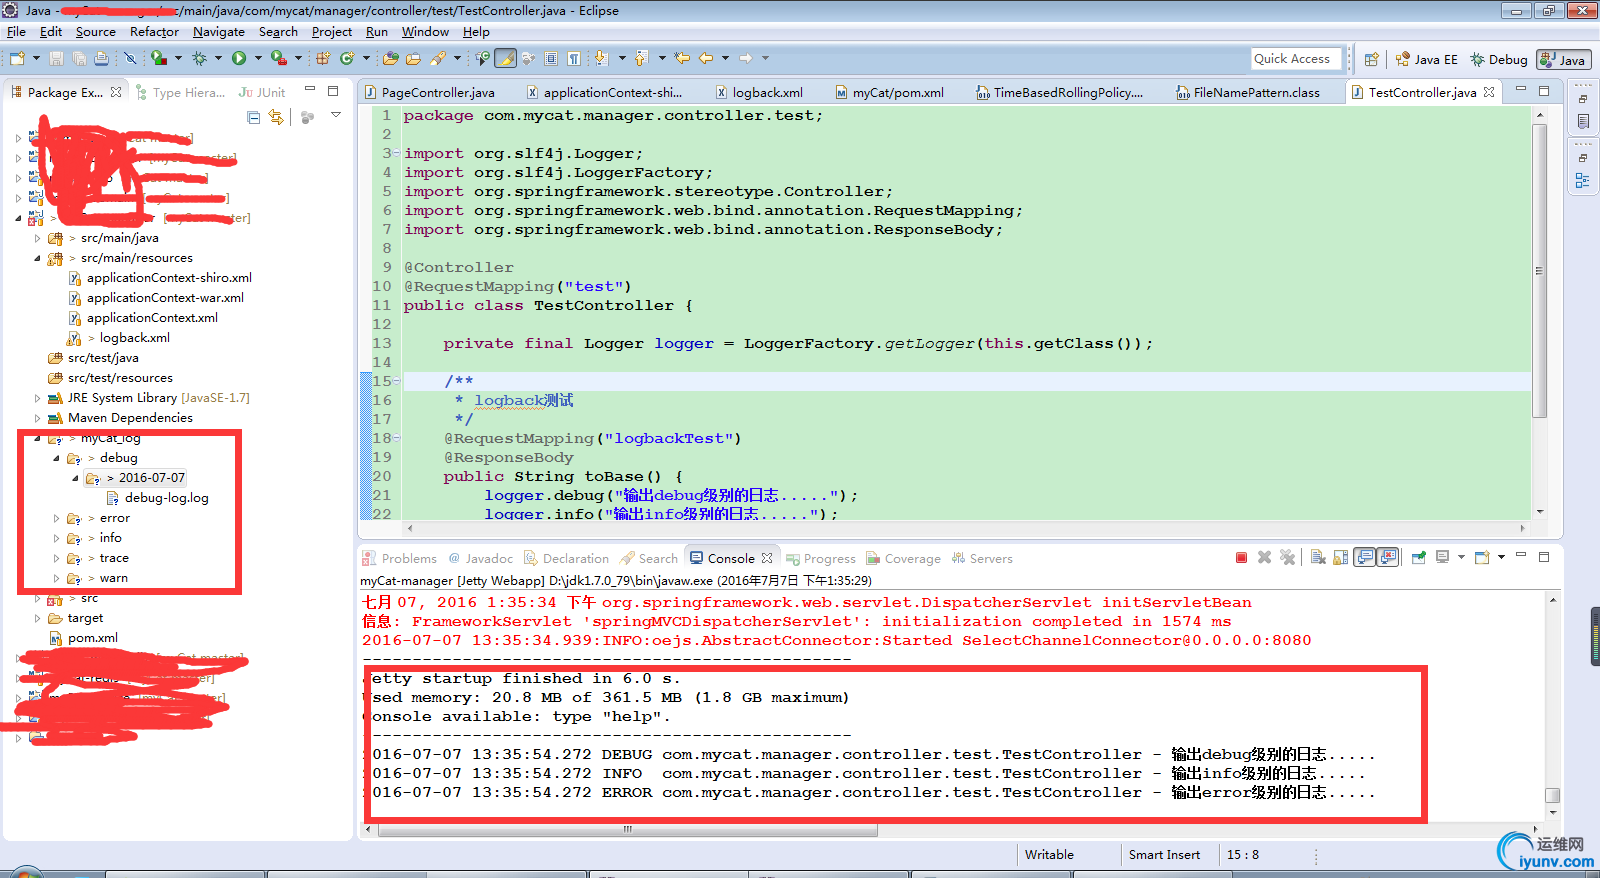Terminate the running process in Console
The image size is (1600, 878).
point(1241,558)
